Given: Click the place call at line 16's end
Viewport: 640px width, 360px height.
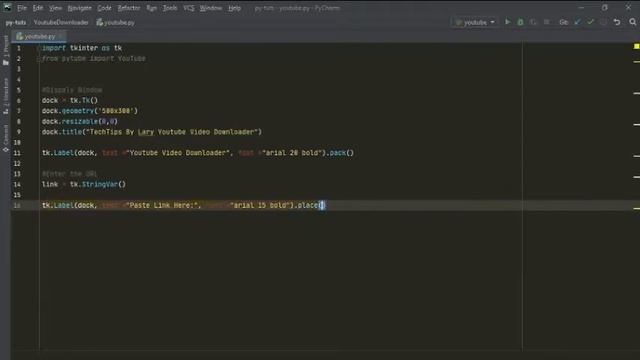Looking at the screenshot, I should point(311,205).
